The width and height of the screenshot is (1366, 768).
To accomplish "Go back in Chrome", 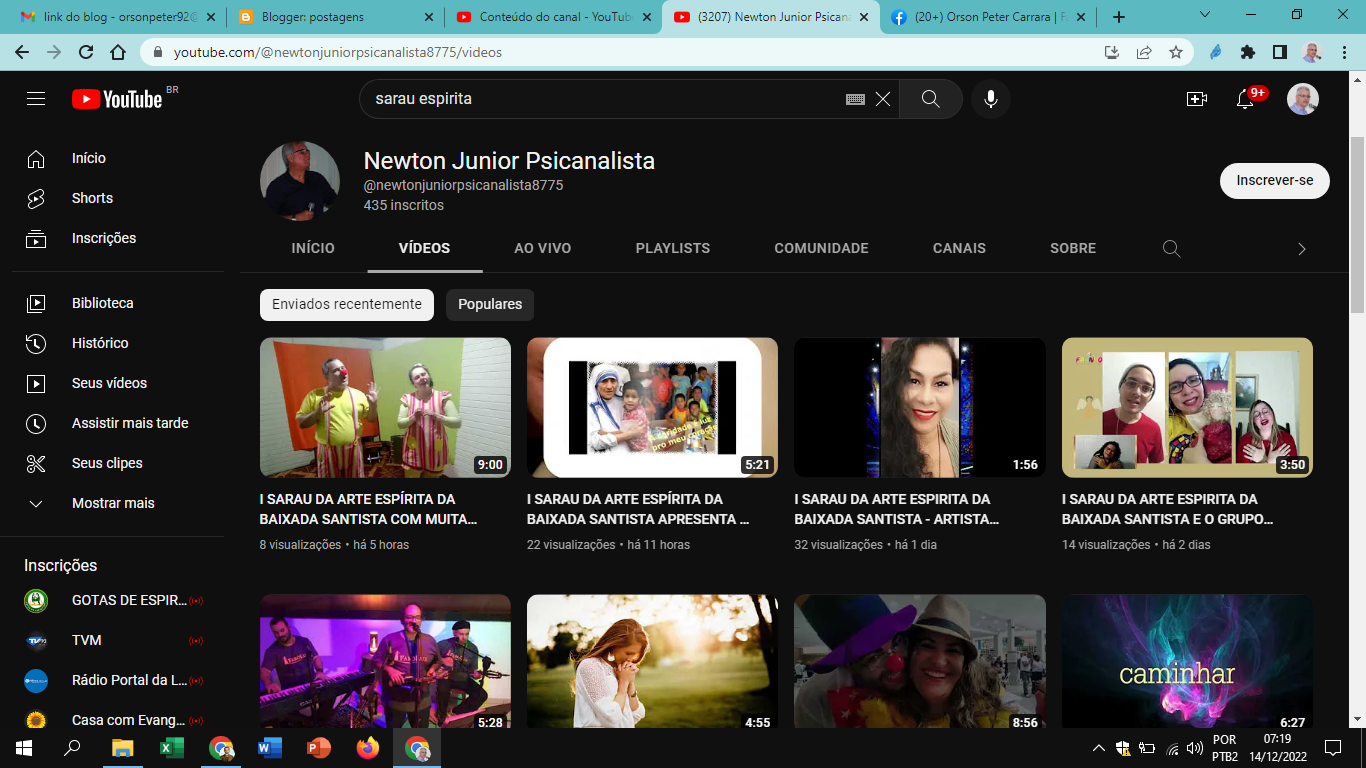I will coord(22,52).
